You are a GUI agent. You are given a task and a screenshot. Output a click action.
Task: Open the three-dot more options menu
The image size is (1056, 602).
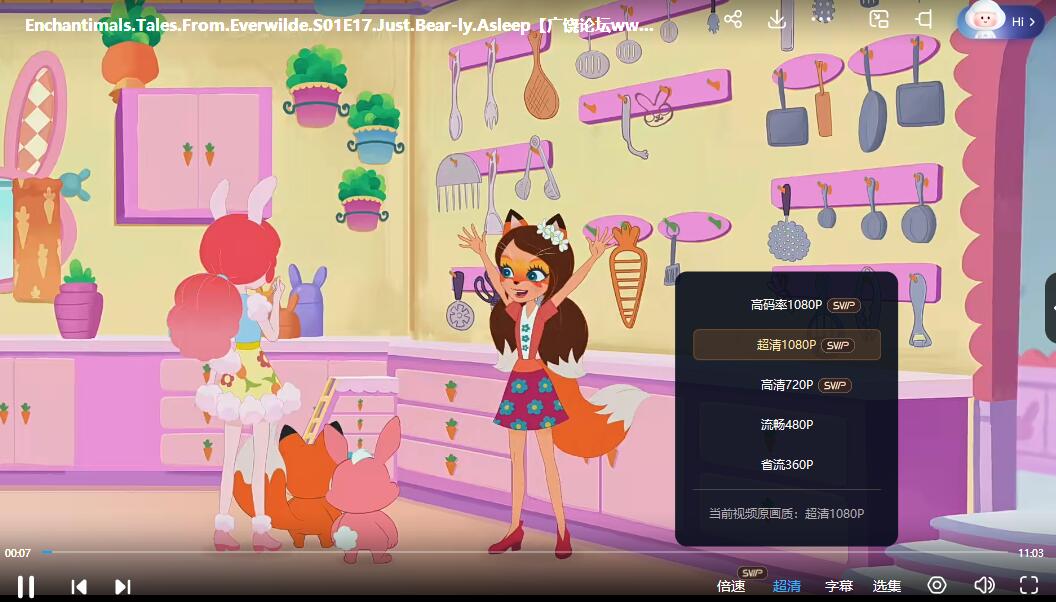click(x=822, y=19)
